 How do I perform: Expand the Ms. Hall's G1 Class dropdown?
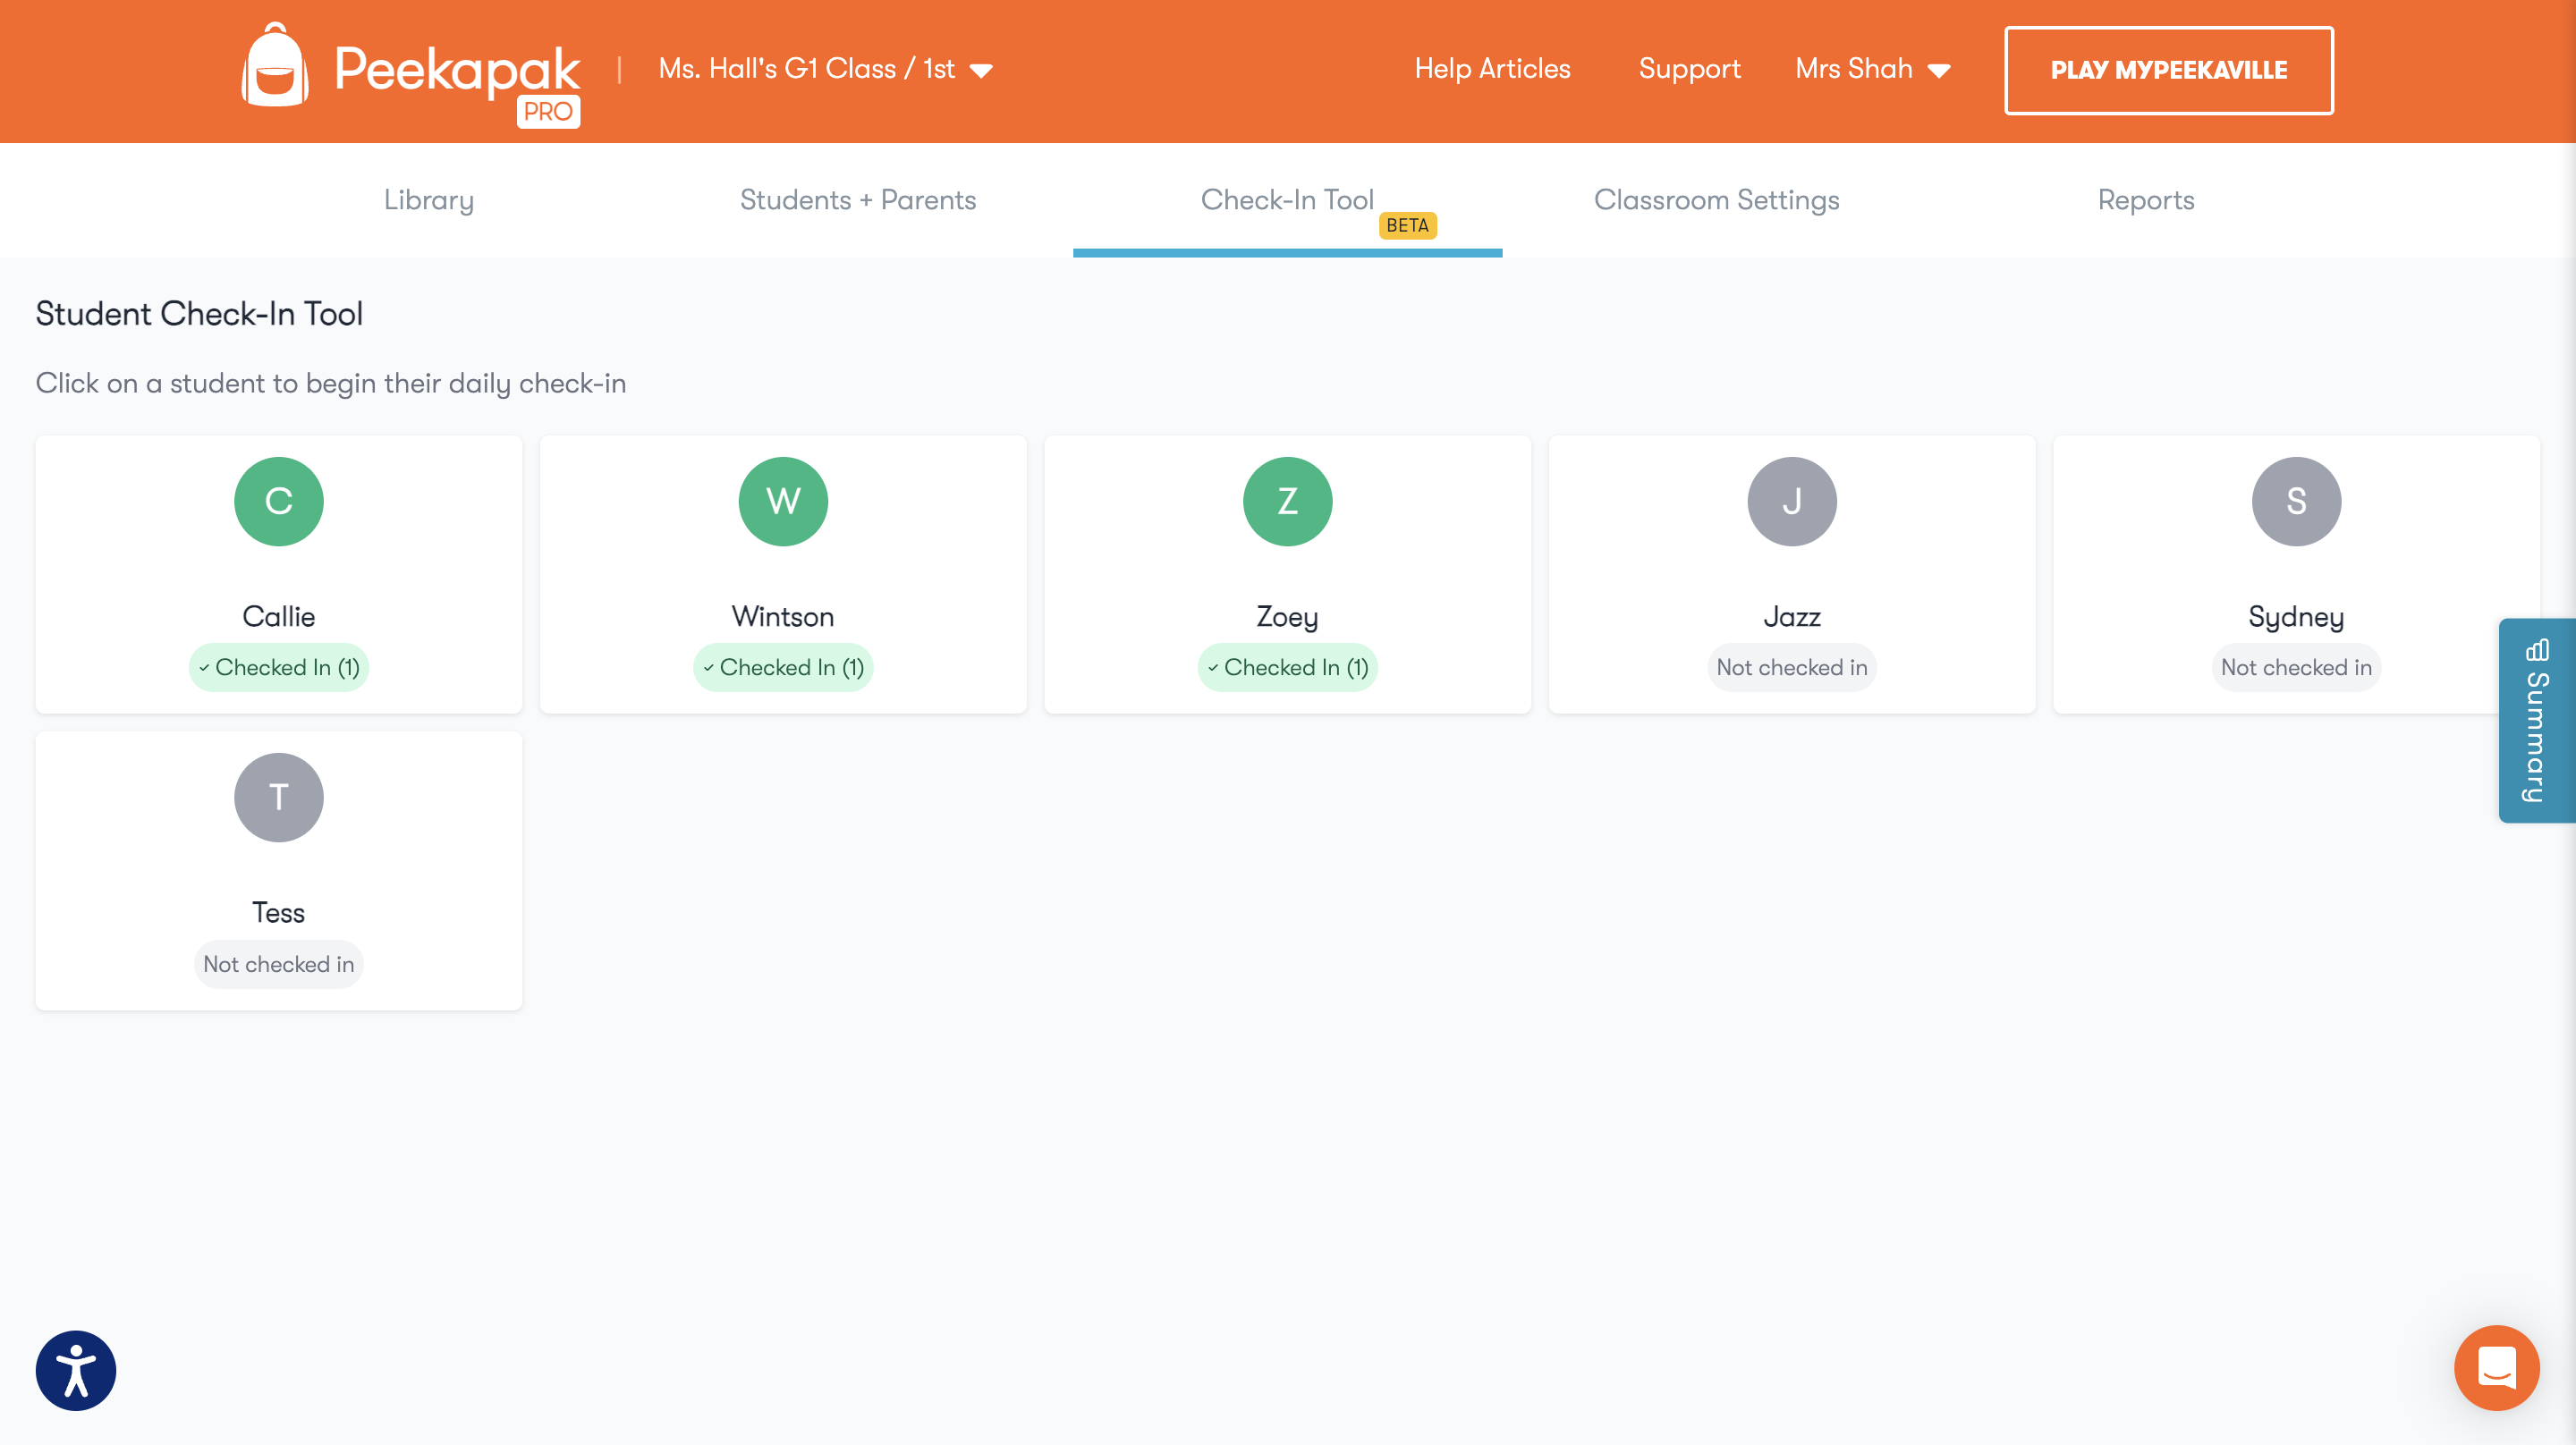tap(825, 69)
